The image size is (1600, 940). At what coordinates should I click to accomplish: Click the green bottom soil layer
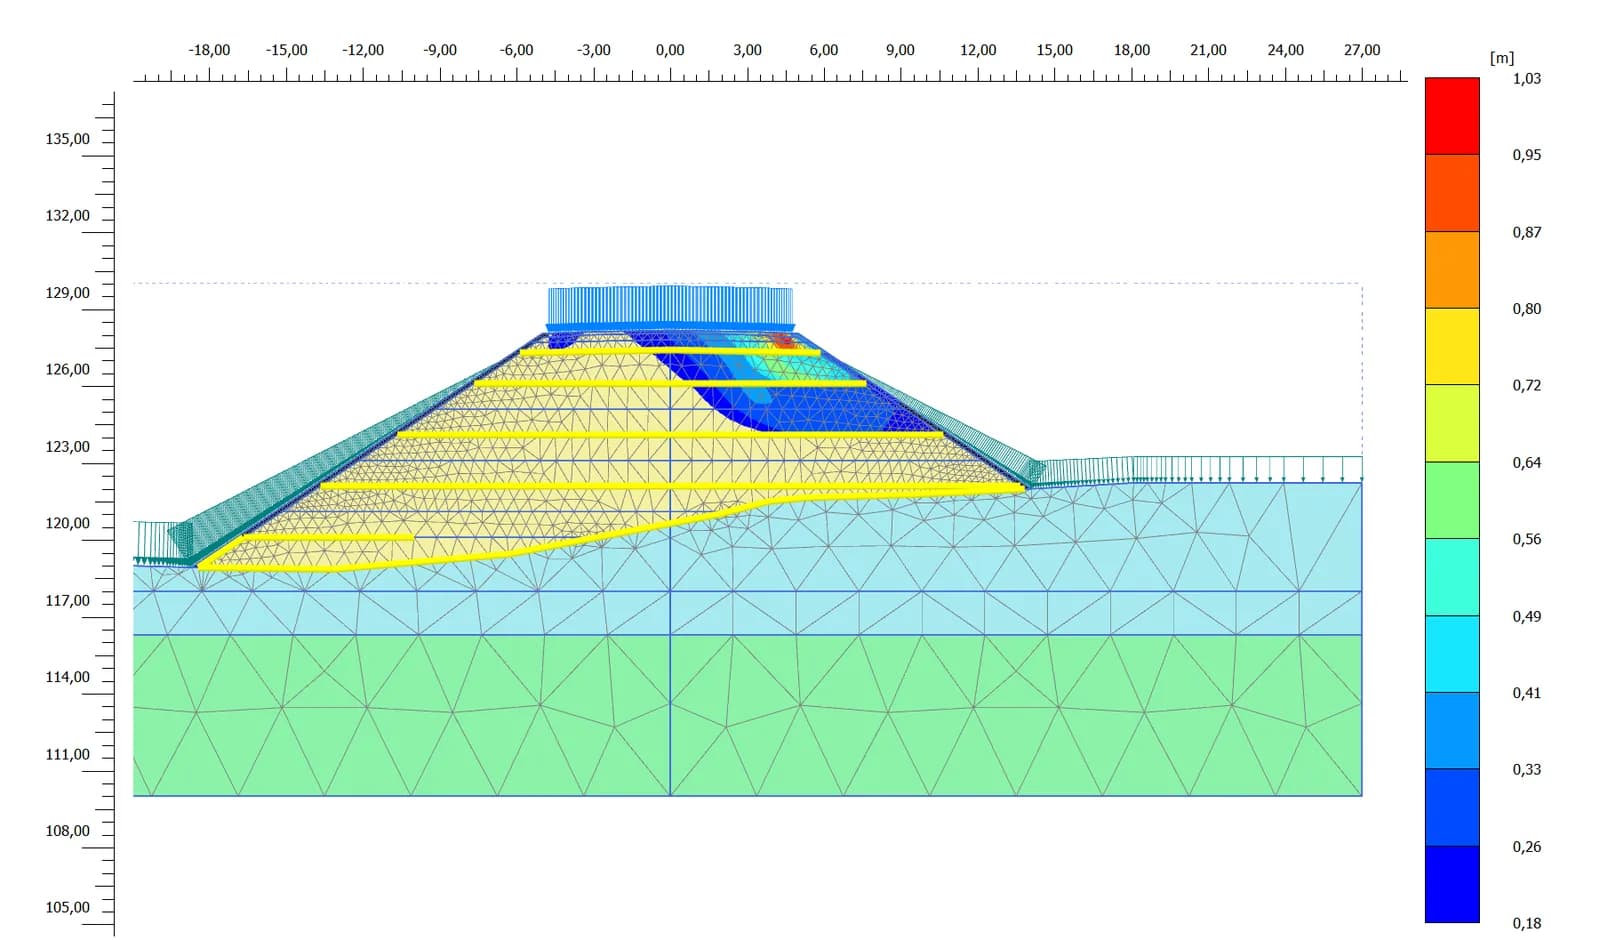(x=748, y=715)
